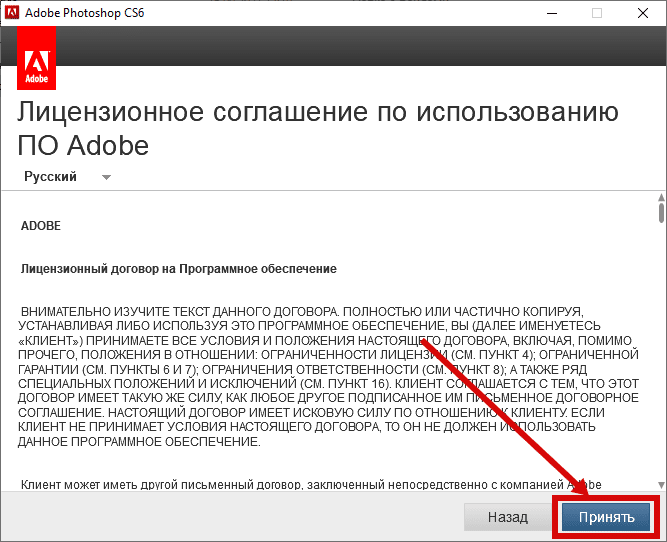
Task: Click the scrollbar down arrow
Action: [x=661, y=485]
